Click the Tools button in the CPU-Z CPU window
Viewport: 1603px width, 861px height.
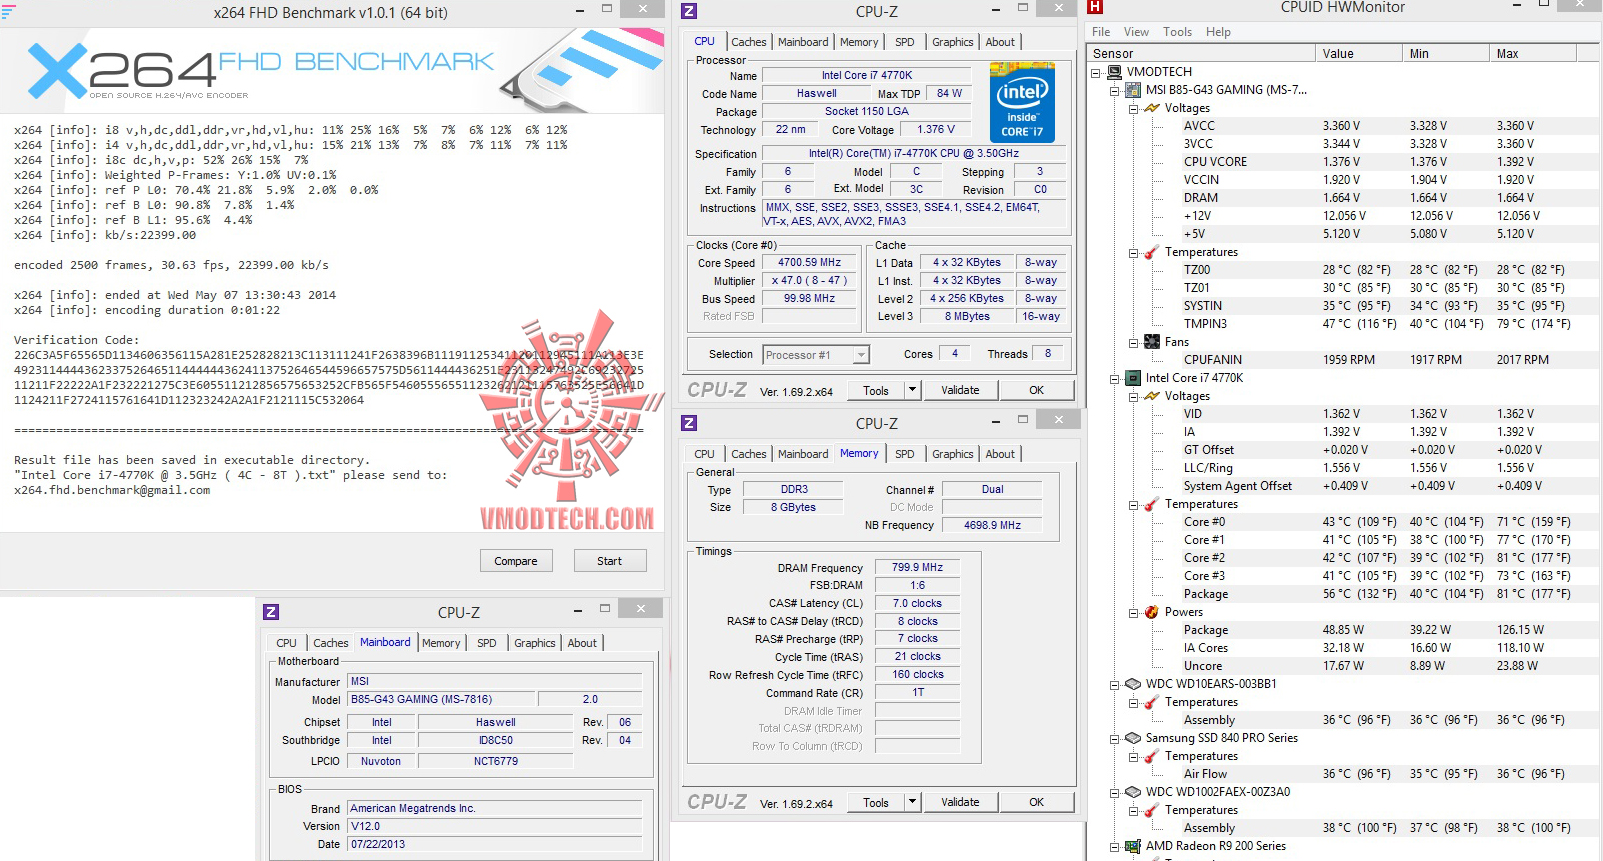[x=876, y=390]
